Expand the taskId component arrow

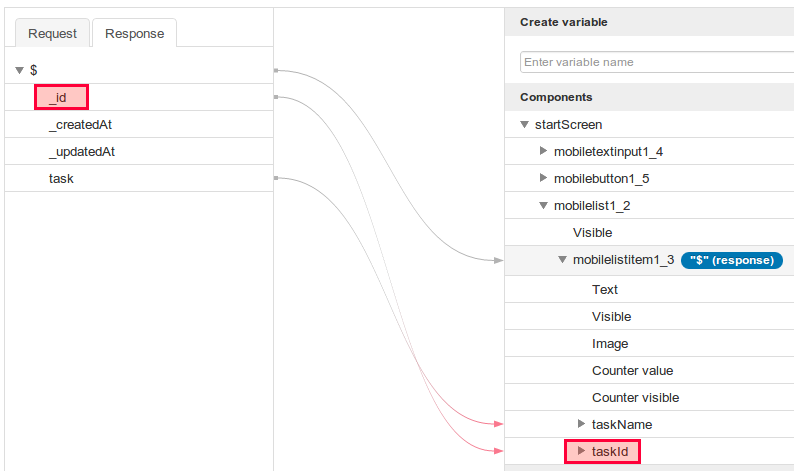pos(581,452)
